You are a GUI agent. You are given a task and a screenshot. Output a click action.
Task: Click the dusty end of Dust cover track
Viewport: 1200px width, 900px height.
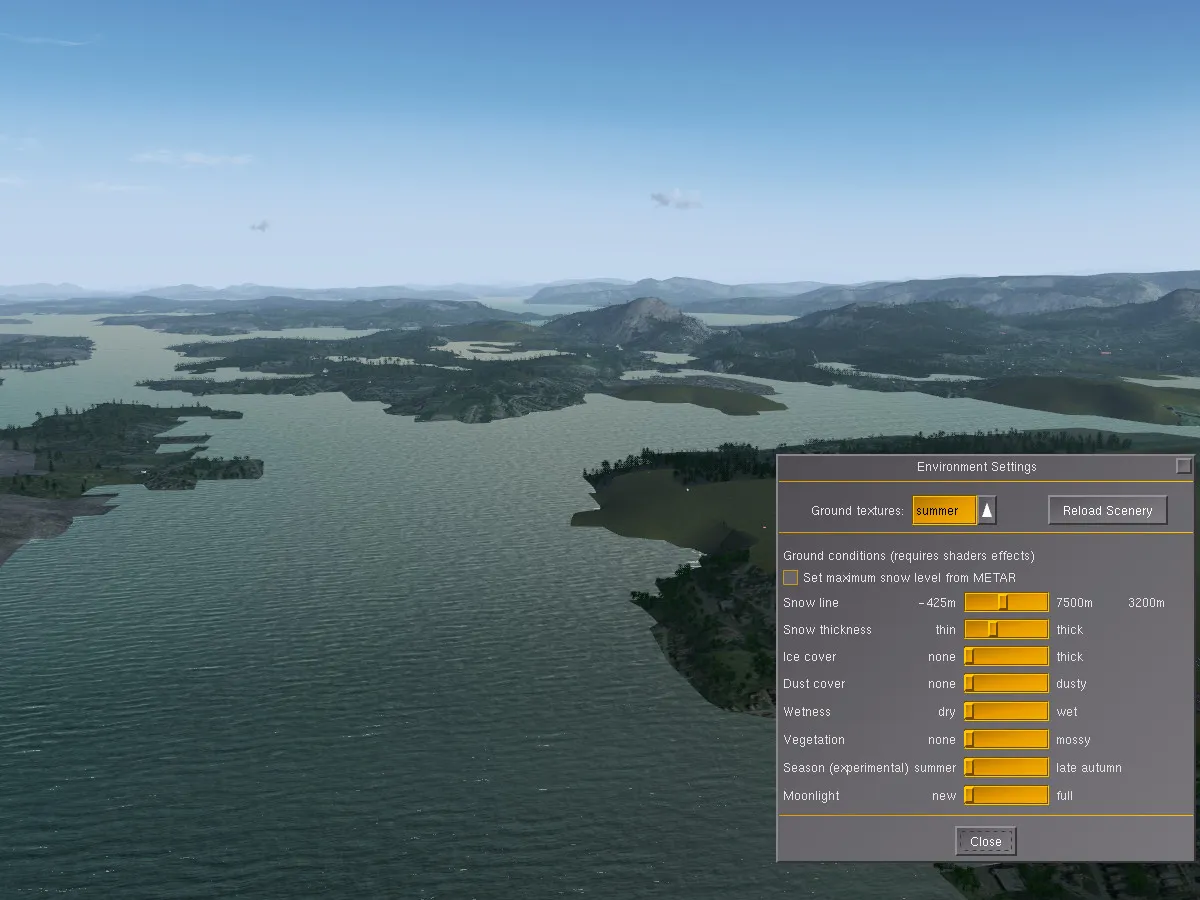[1042, 684]
